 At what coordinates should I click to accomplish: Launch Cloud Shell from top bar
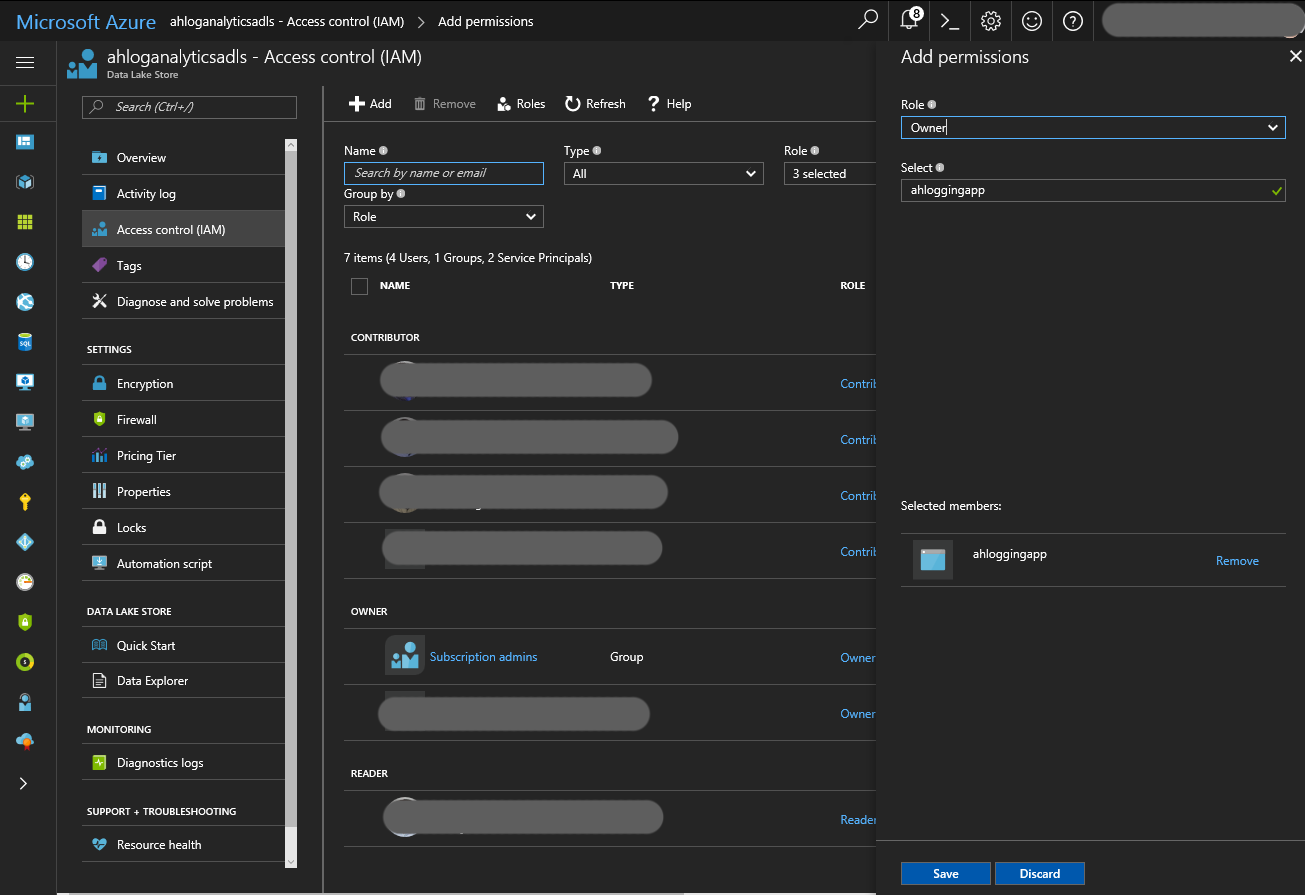[950, 21]
